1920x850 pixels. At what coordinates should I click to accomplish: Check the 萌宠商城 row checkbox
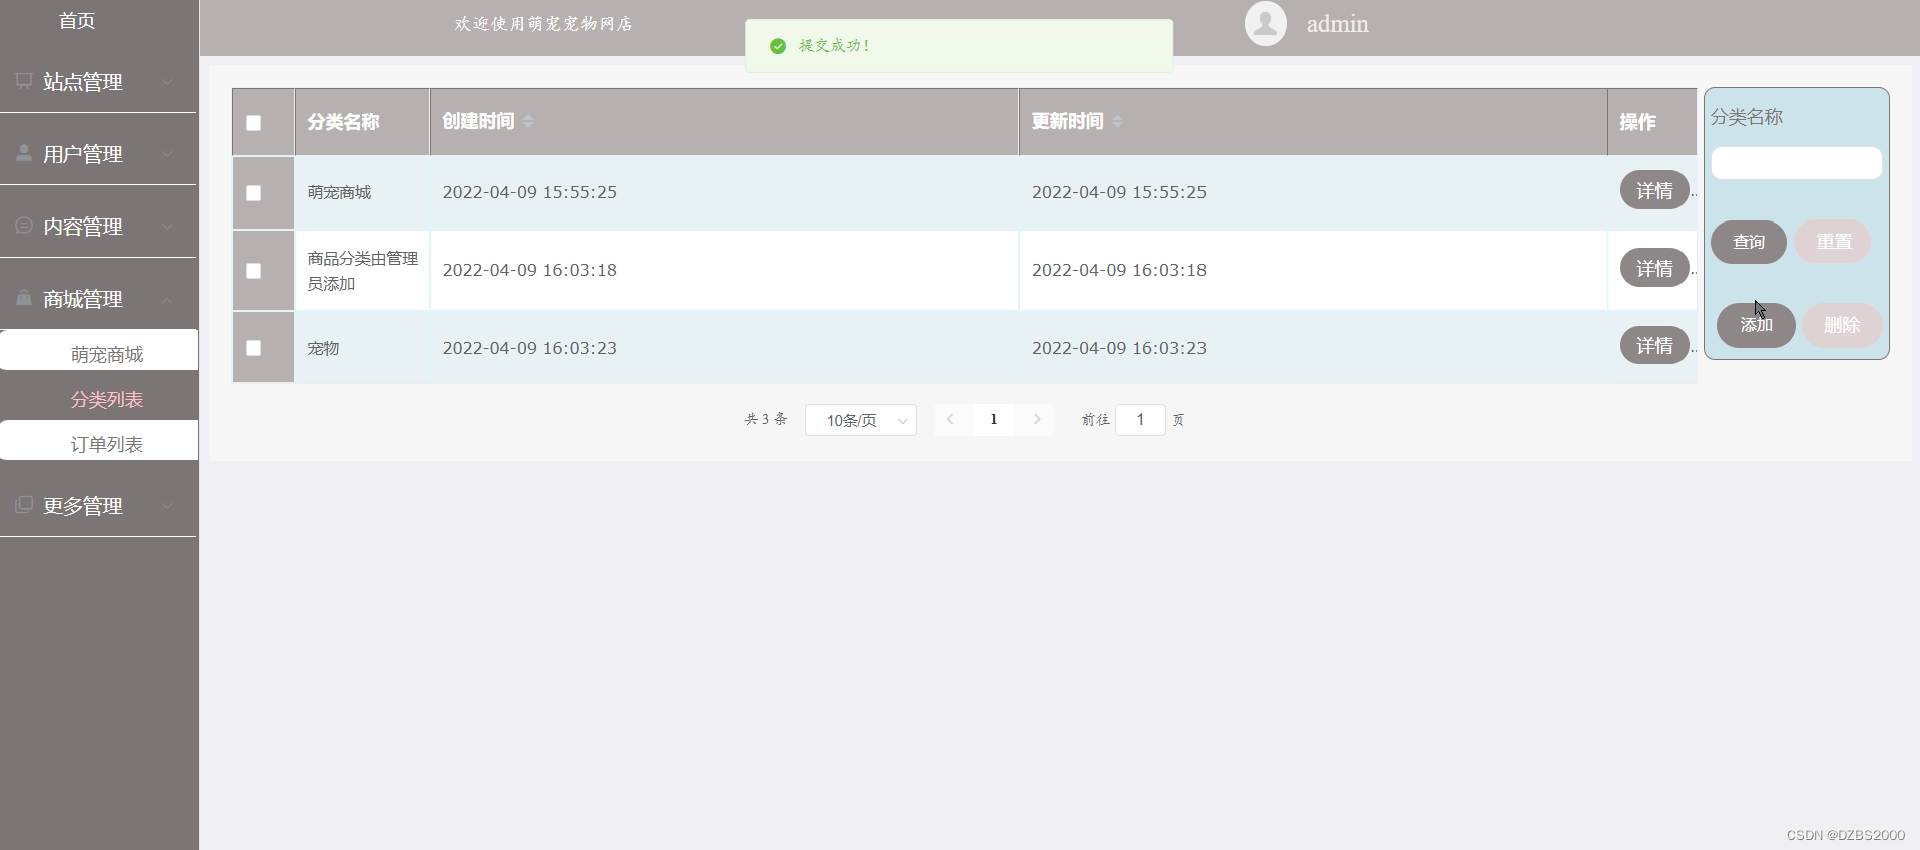(x=253, y=193)
